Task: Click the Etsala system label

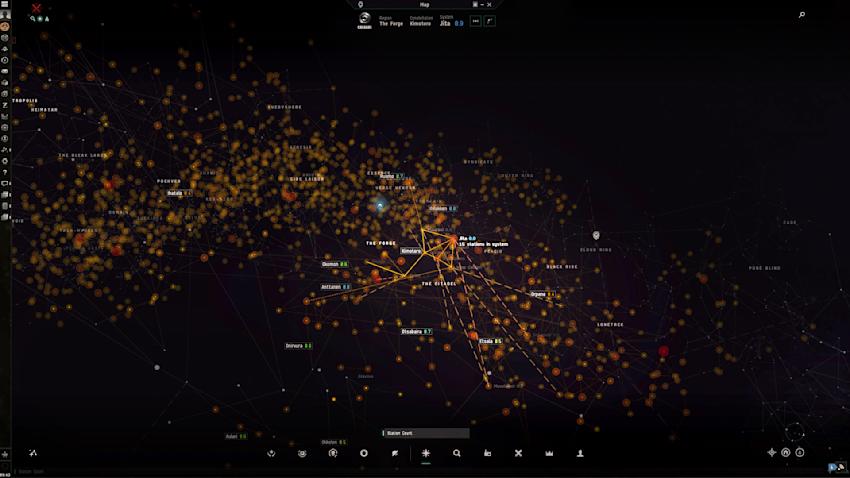Action: click(490, 341)
